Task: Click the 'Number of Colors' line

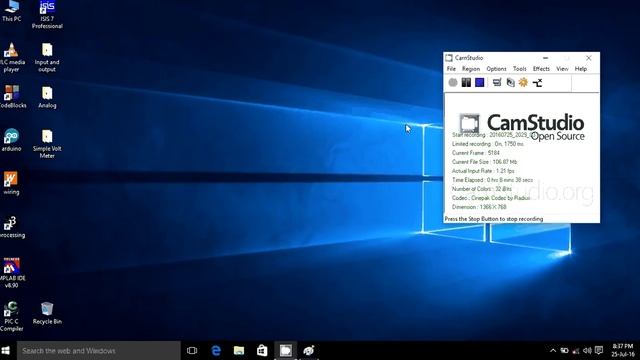Action: [482, 189]
